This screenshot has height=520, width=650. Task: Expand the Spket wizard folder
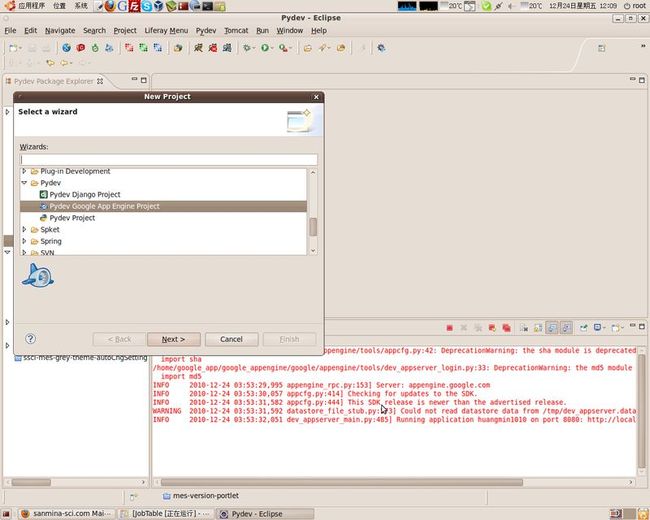[24, 229]
